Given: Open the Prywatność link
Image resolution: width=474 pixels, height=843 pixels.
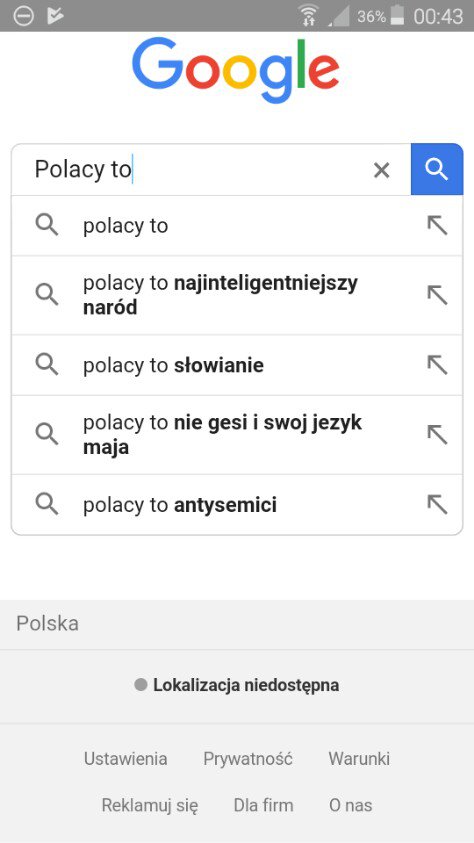Looking at the screenshot, I should coord(248,759).
